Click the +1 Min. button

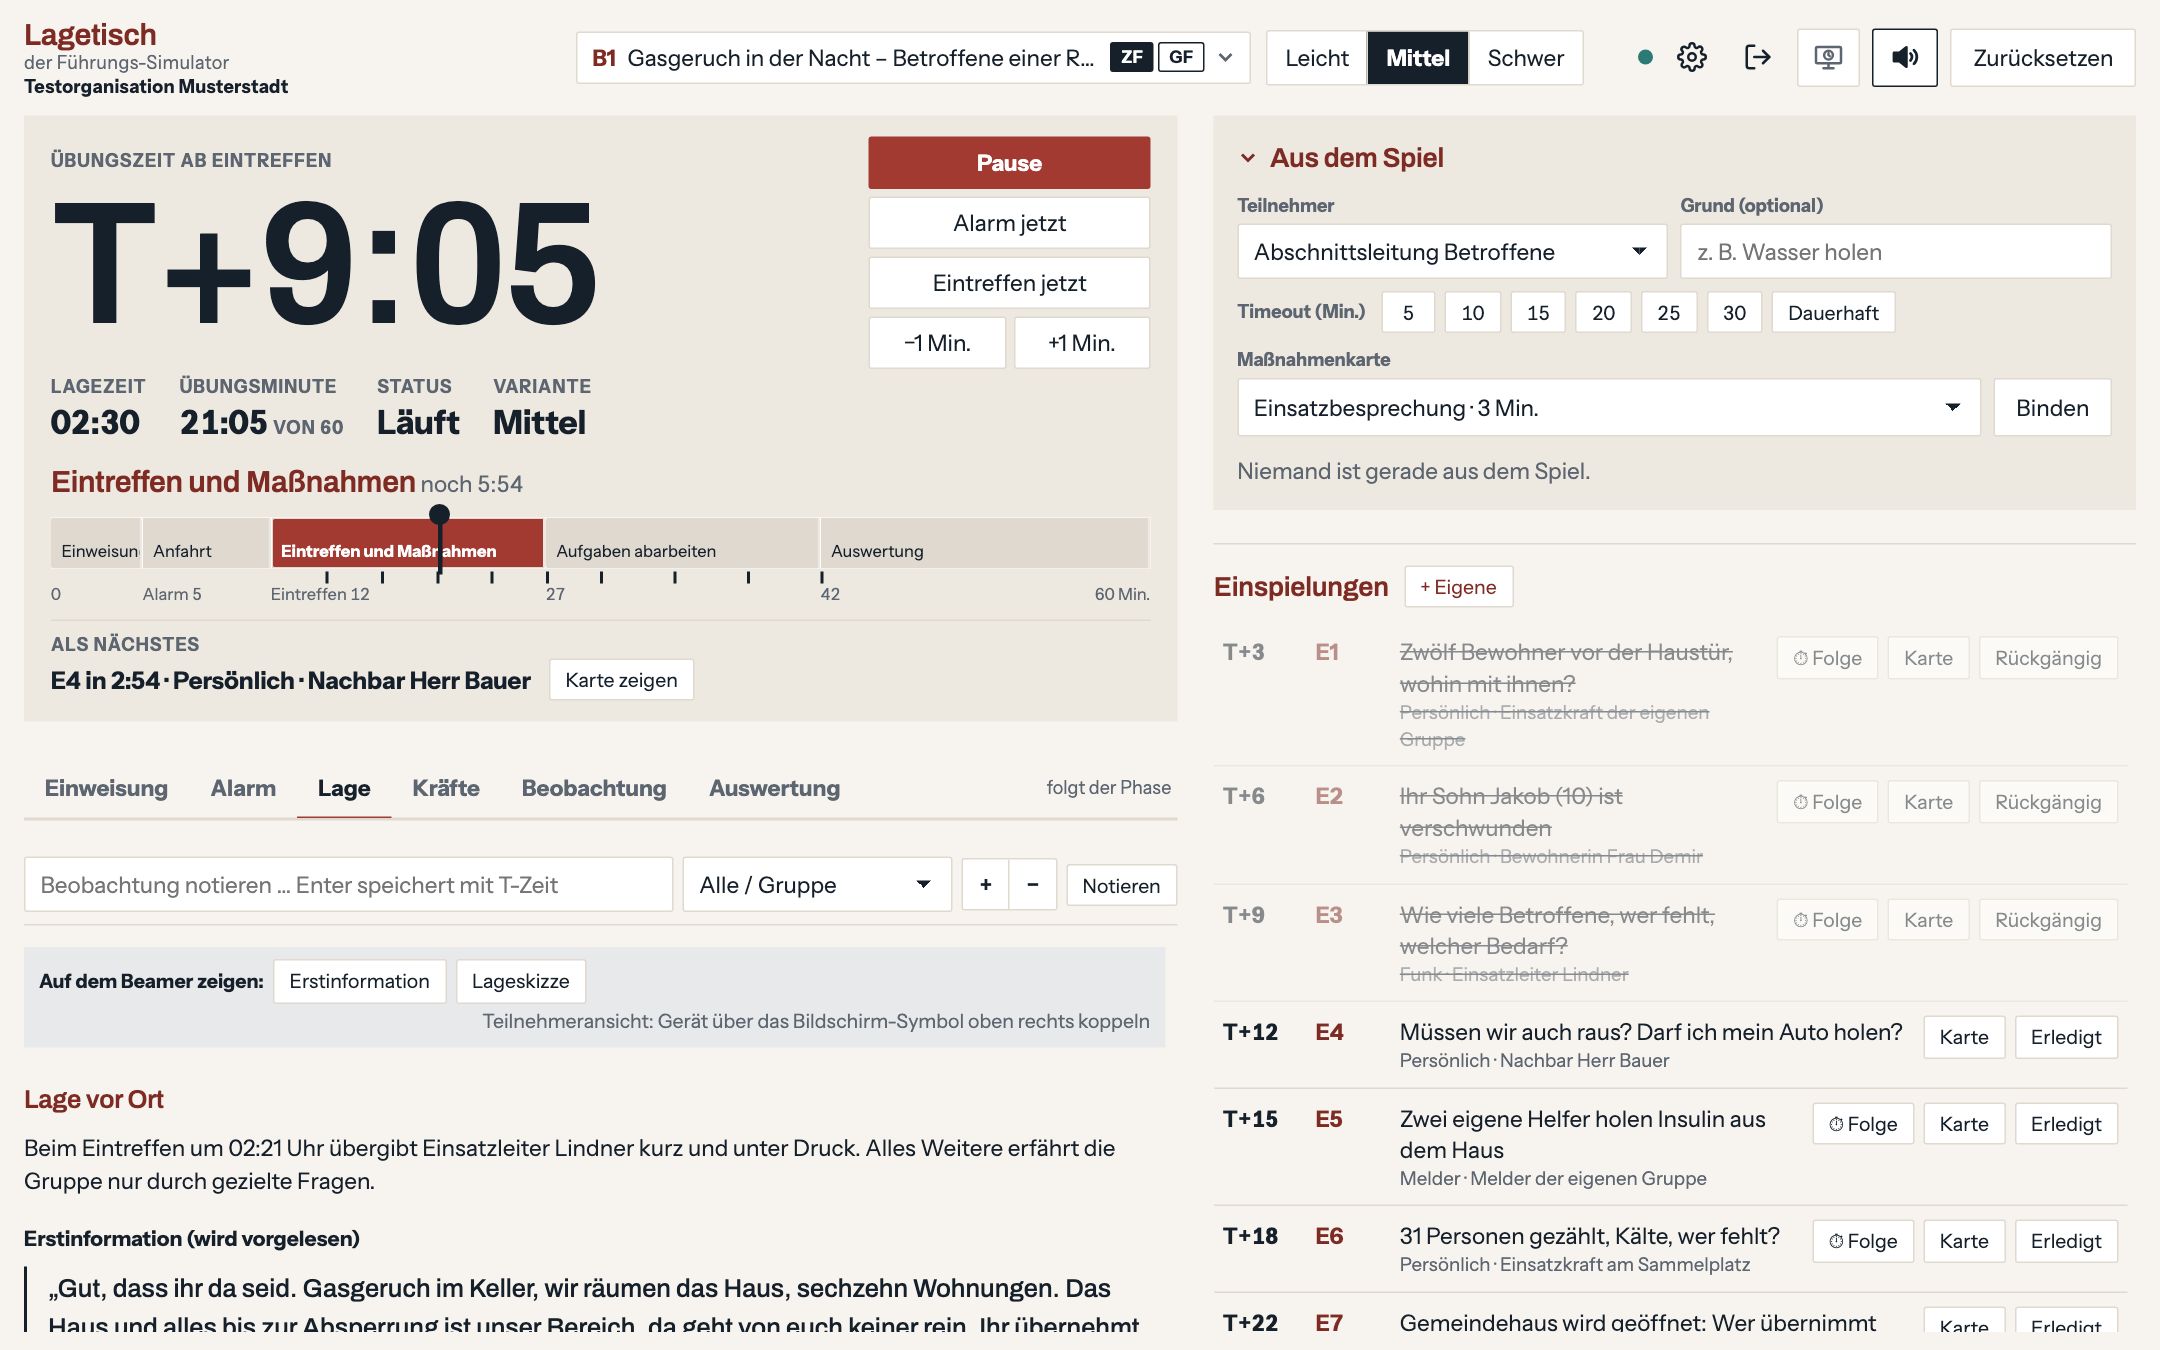point(1082,343)
